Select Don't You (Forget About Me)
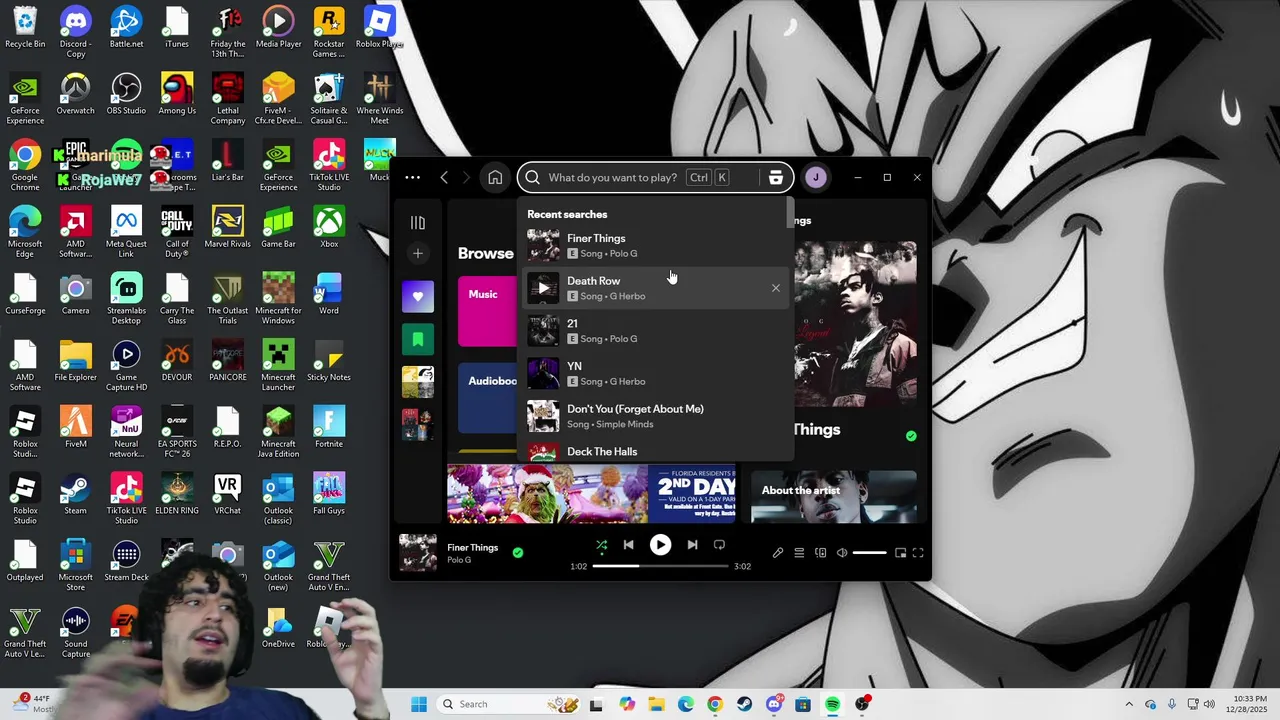The width and height of the screenshot is (1280, 720). point(655,416)
